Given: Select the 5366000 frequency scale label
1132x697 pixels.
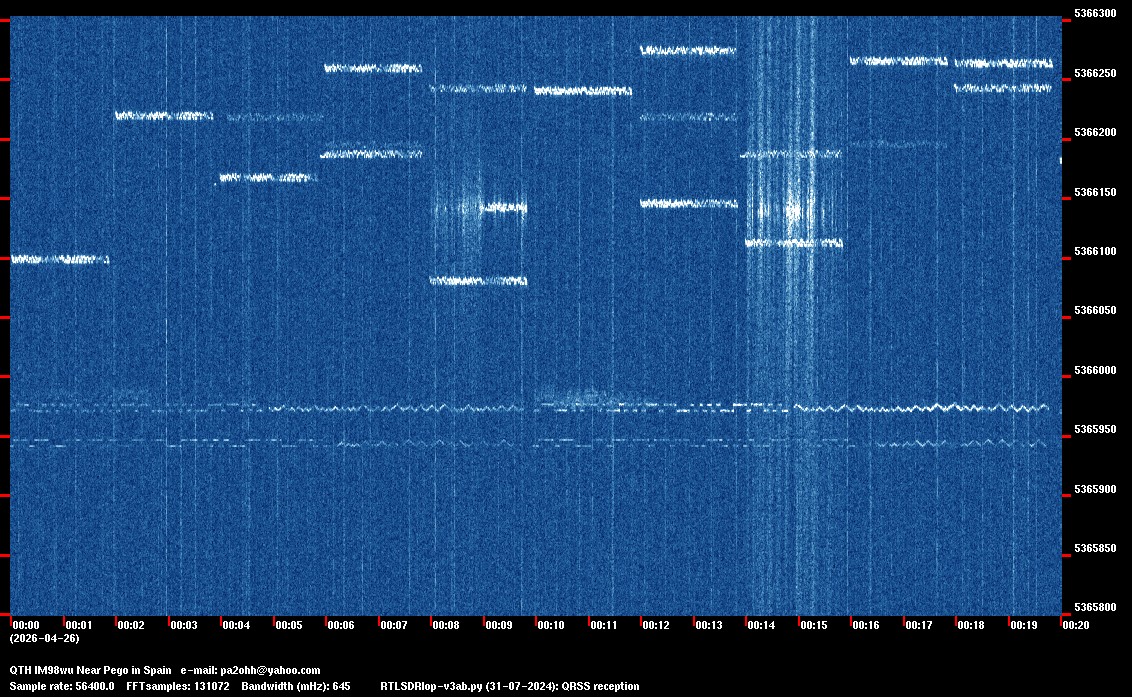Looking at the screenshot, I should (x=1094, y=371).
